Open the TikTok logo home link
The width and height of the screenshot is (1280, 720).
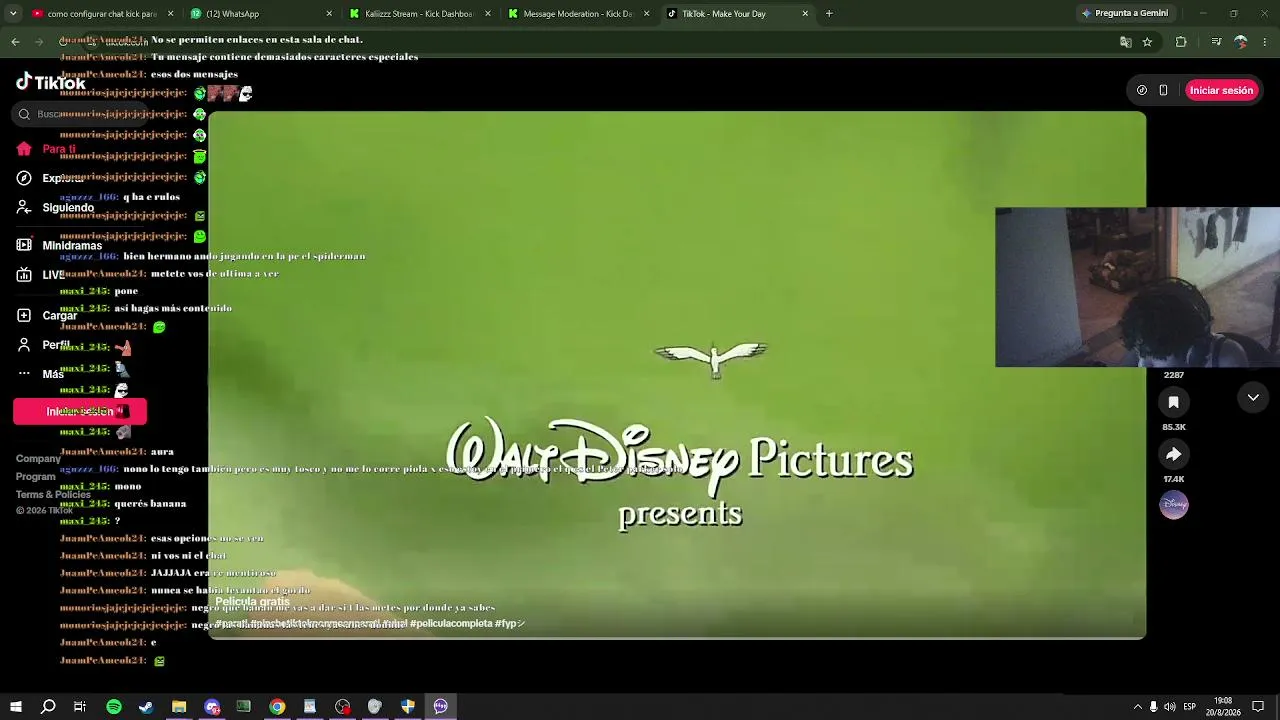coord(50,83)
